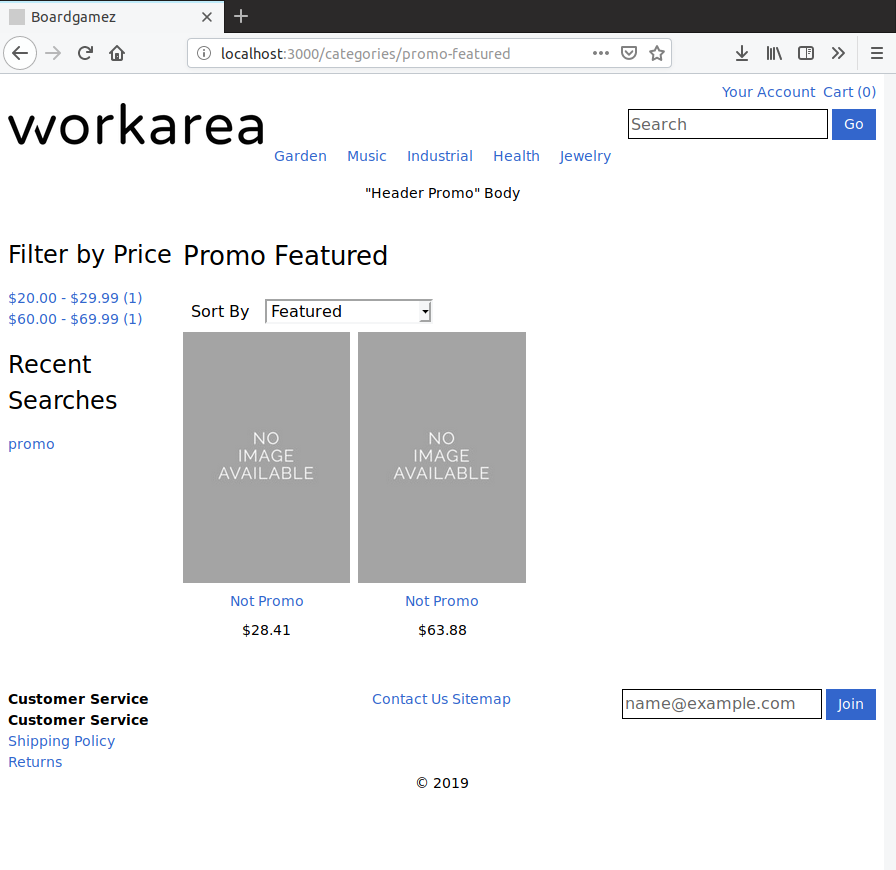
Task: Open the Firefox hamburger menu
Action: [x=877, y=53]
